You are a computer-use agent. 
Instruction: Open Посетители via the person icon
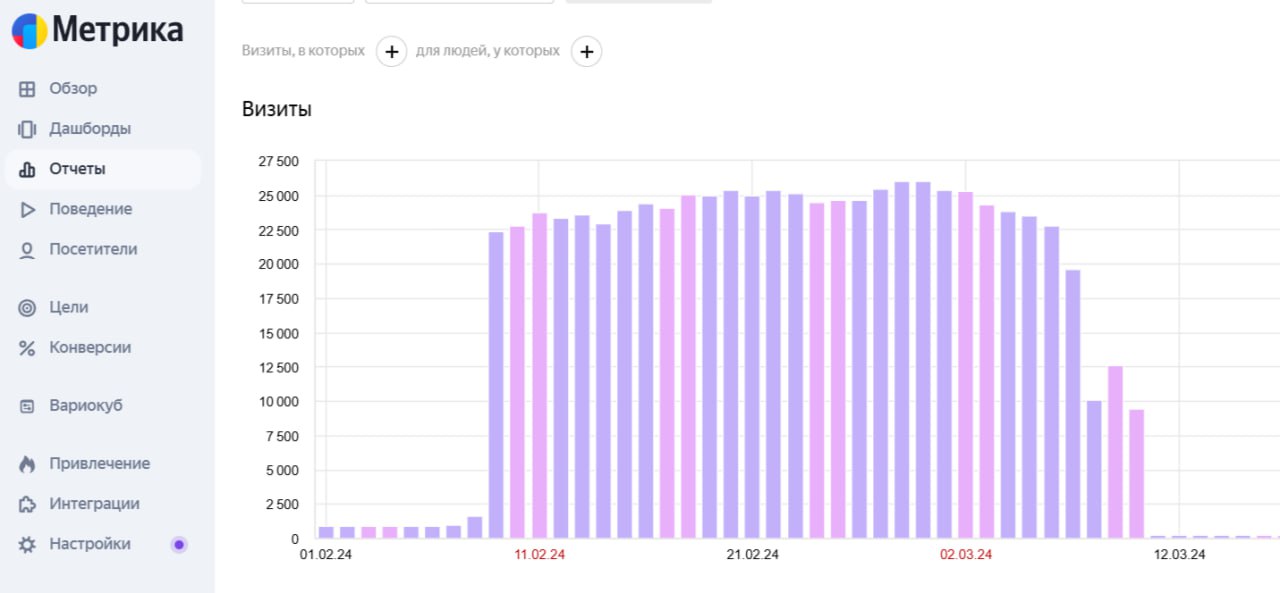pyautogui.click(x=27, y=250)
